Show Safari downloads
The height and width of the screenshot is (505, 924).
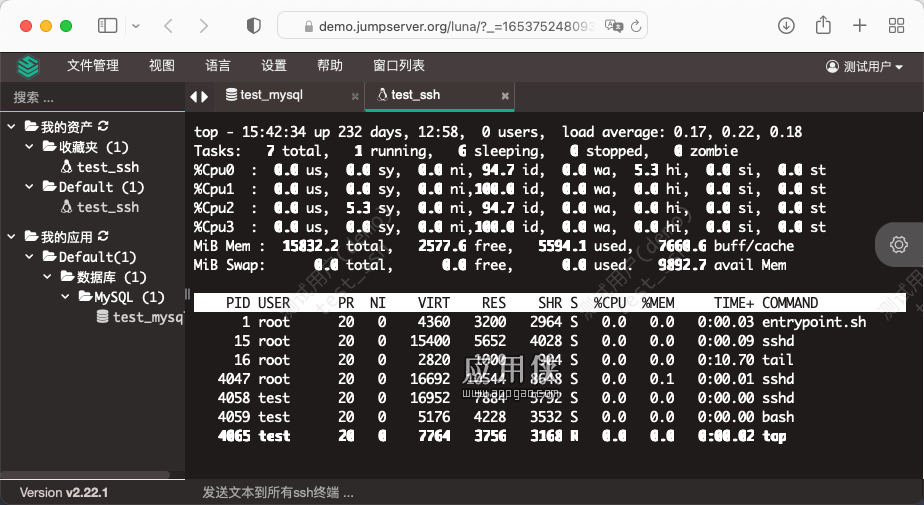point(786,25)
